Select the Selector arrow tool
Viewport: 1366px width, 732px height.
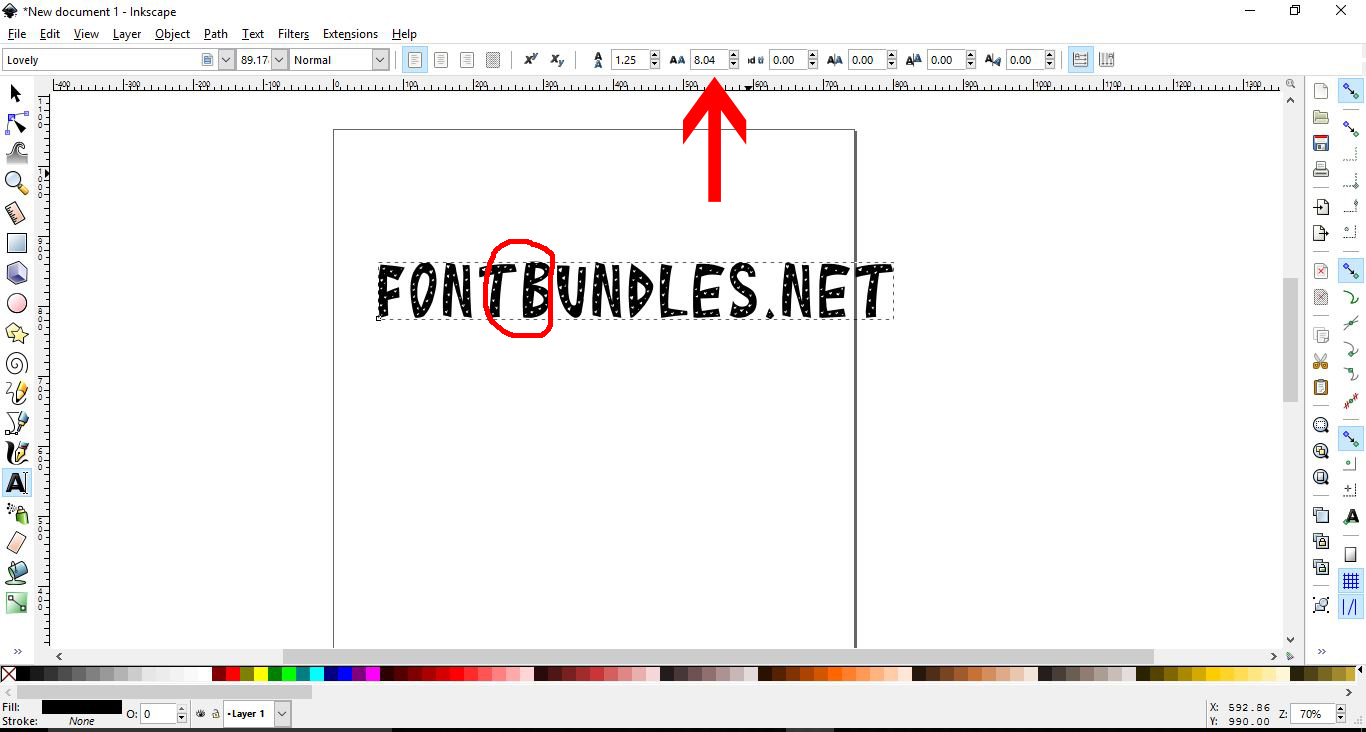(x=16, y=93)
